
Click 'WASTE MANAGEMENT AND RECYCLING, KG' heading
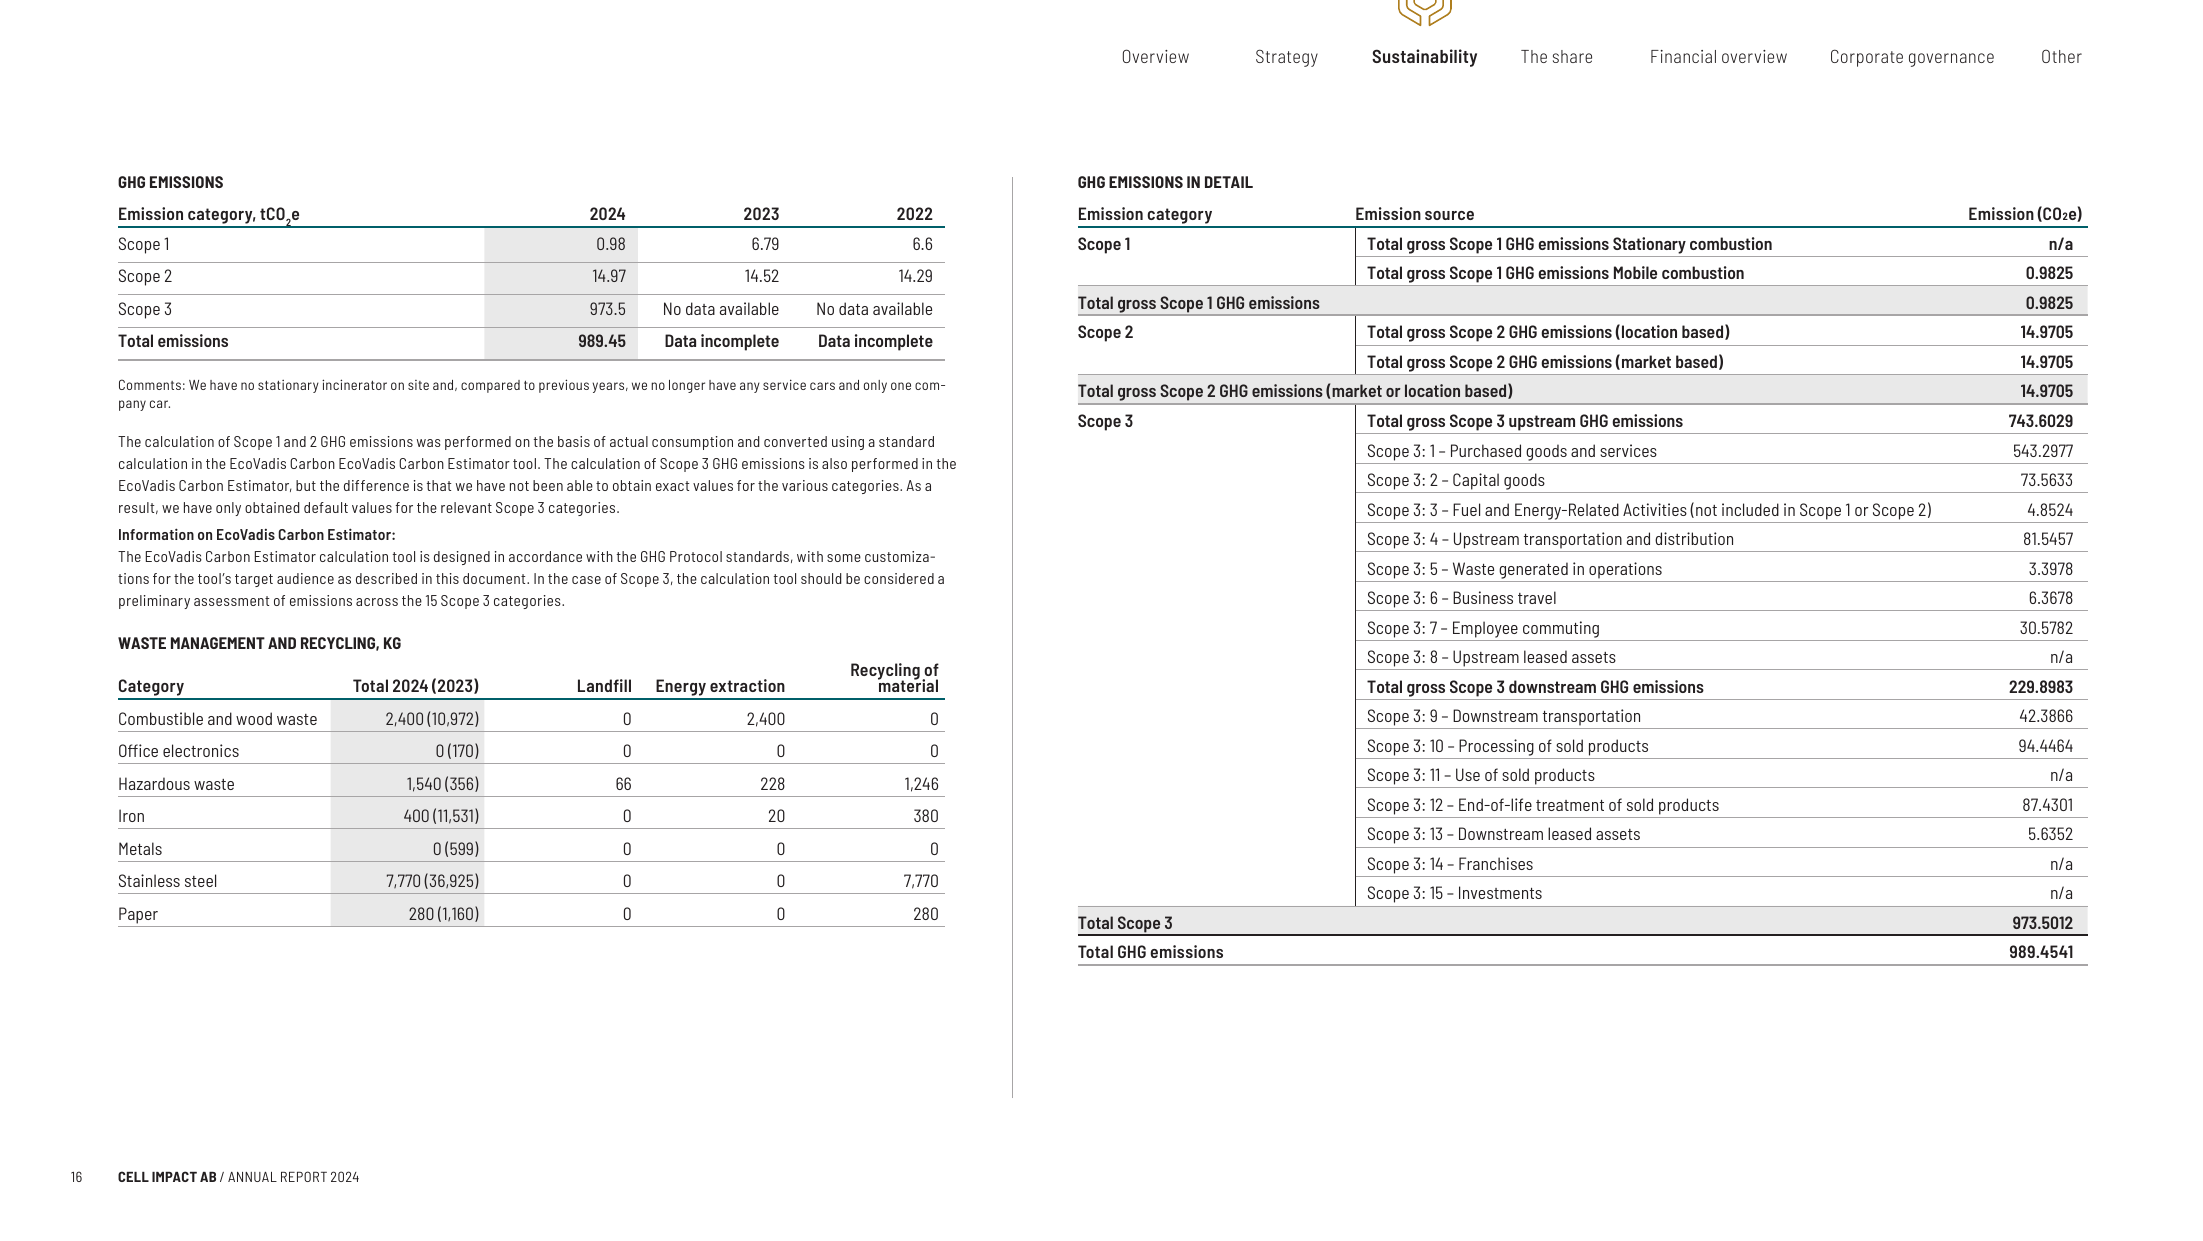[260, 643]
